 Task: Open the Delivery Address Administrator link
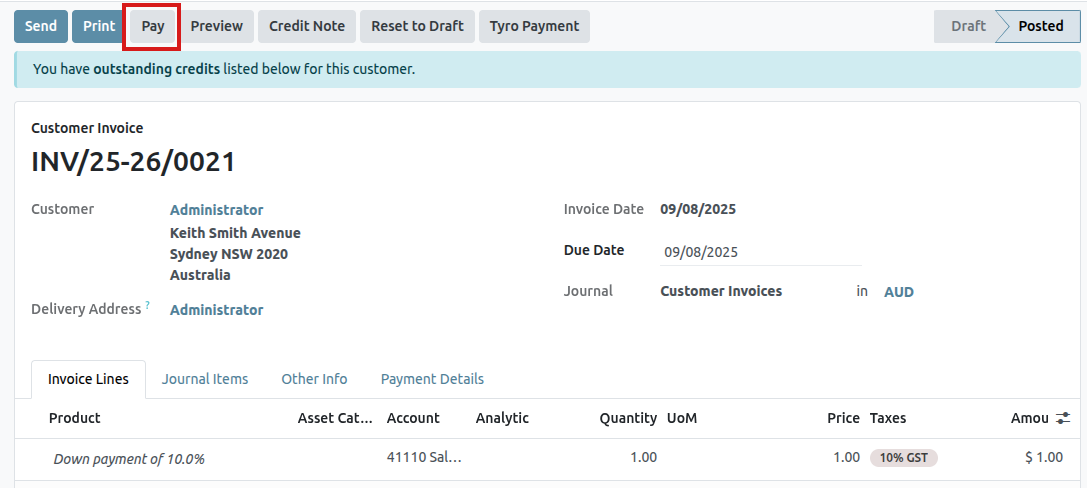tap(216, 310)
